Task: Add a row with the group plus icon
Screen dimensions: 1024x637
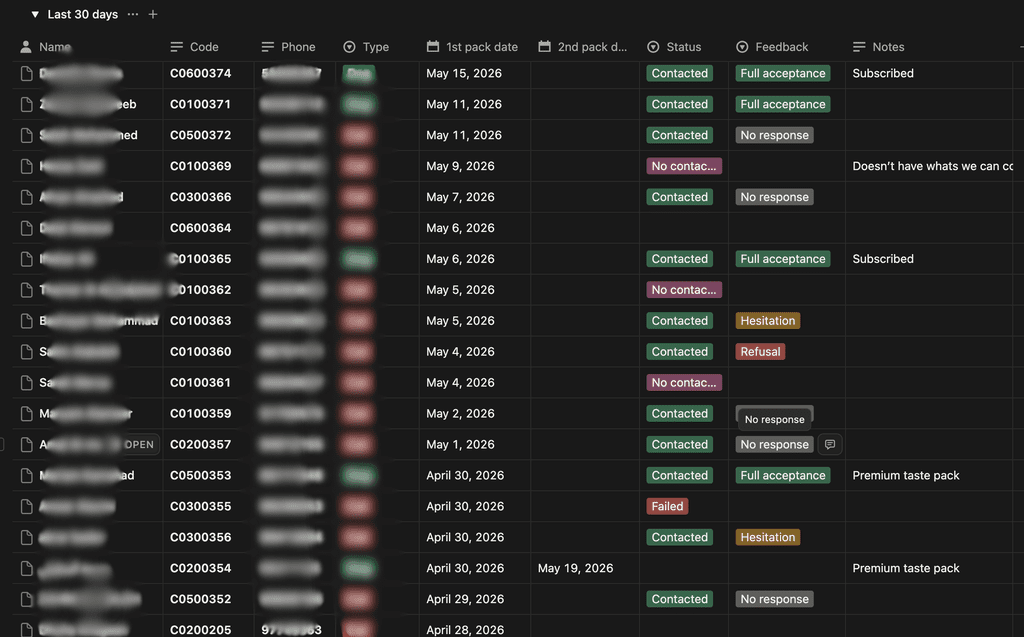Action: point(153,14)
